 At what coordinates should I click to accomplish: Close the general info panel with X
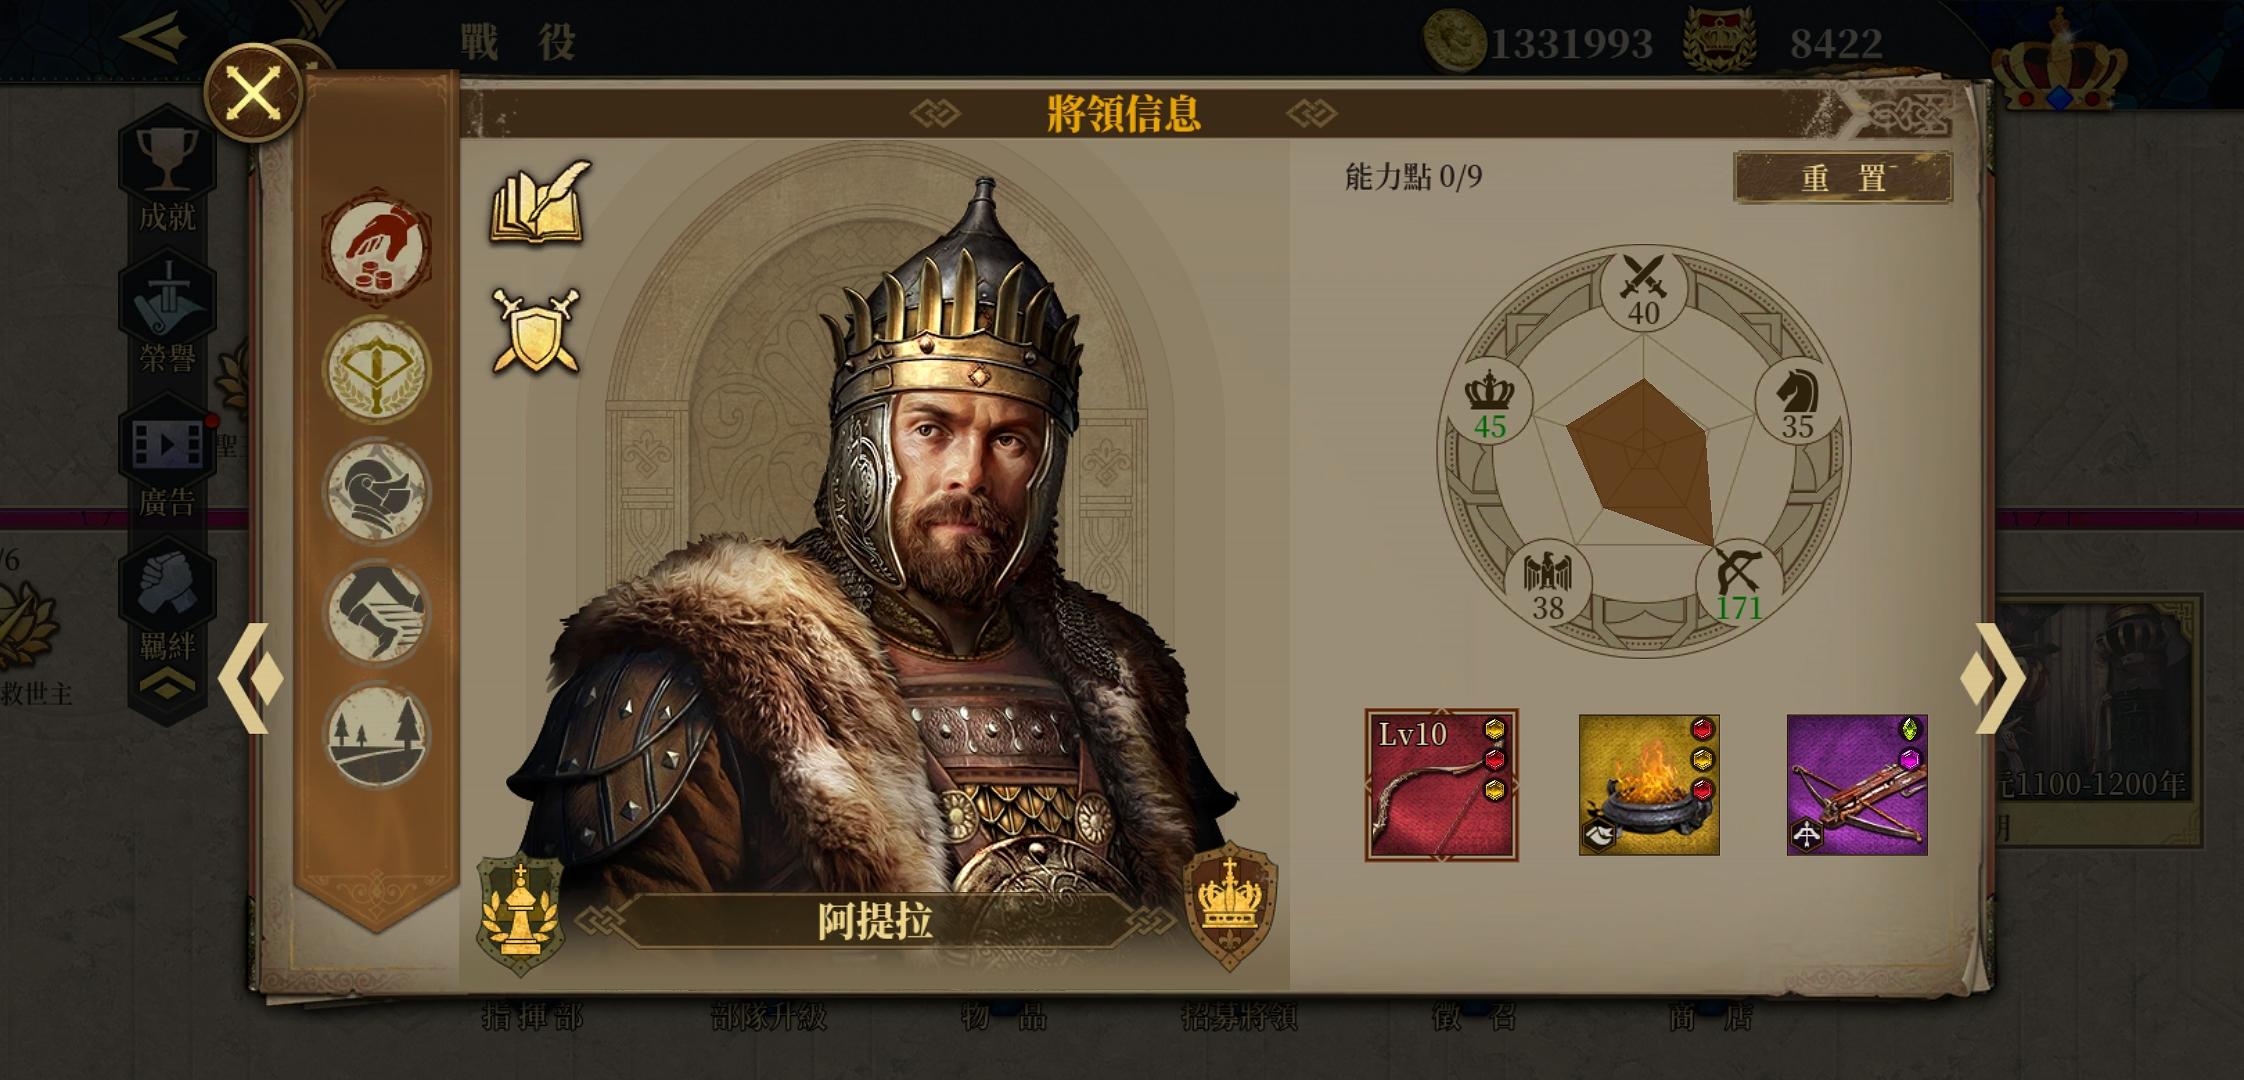point(253,94)
